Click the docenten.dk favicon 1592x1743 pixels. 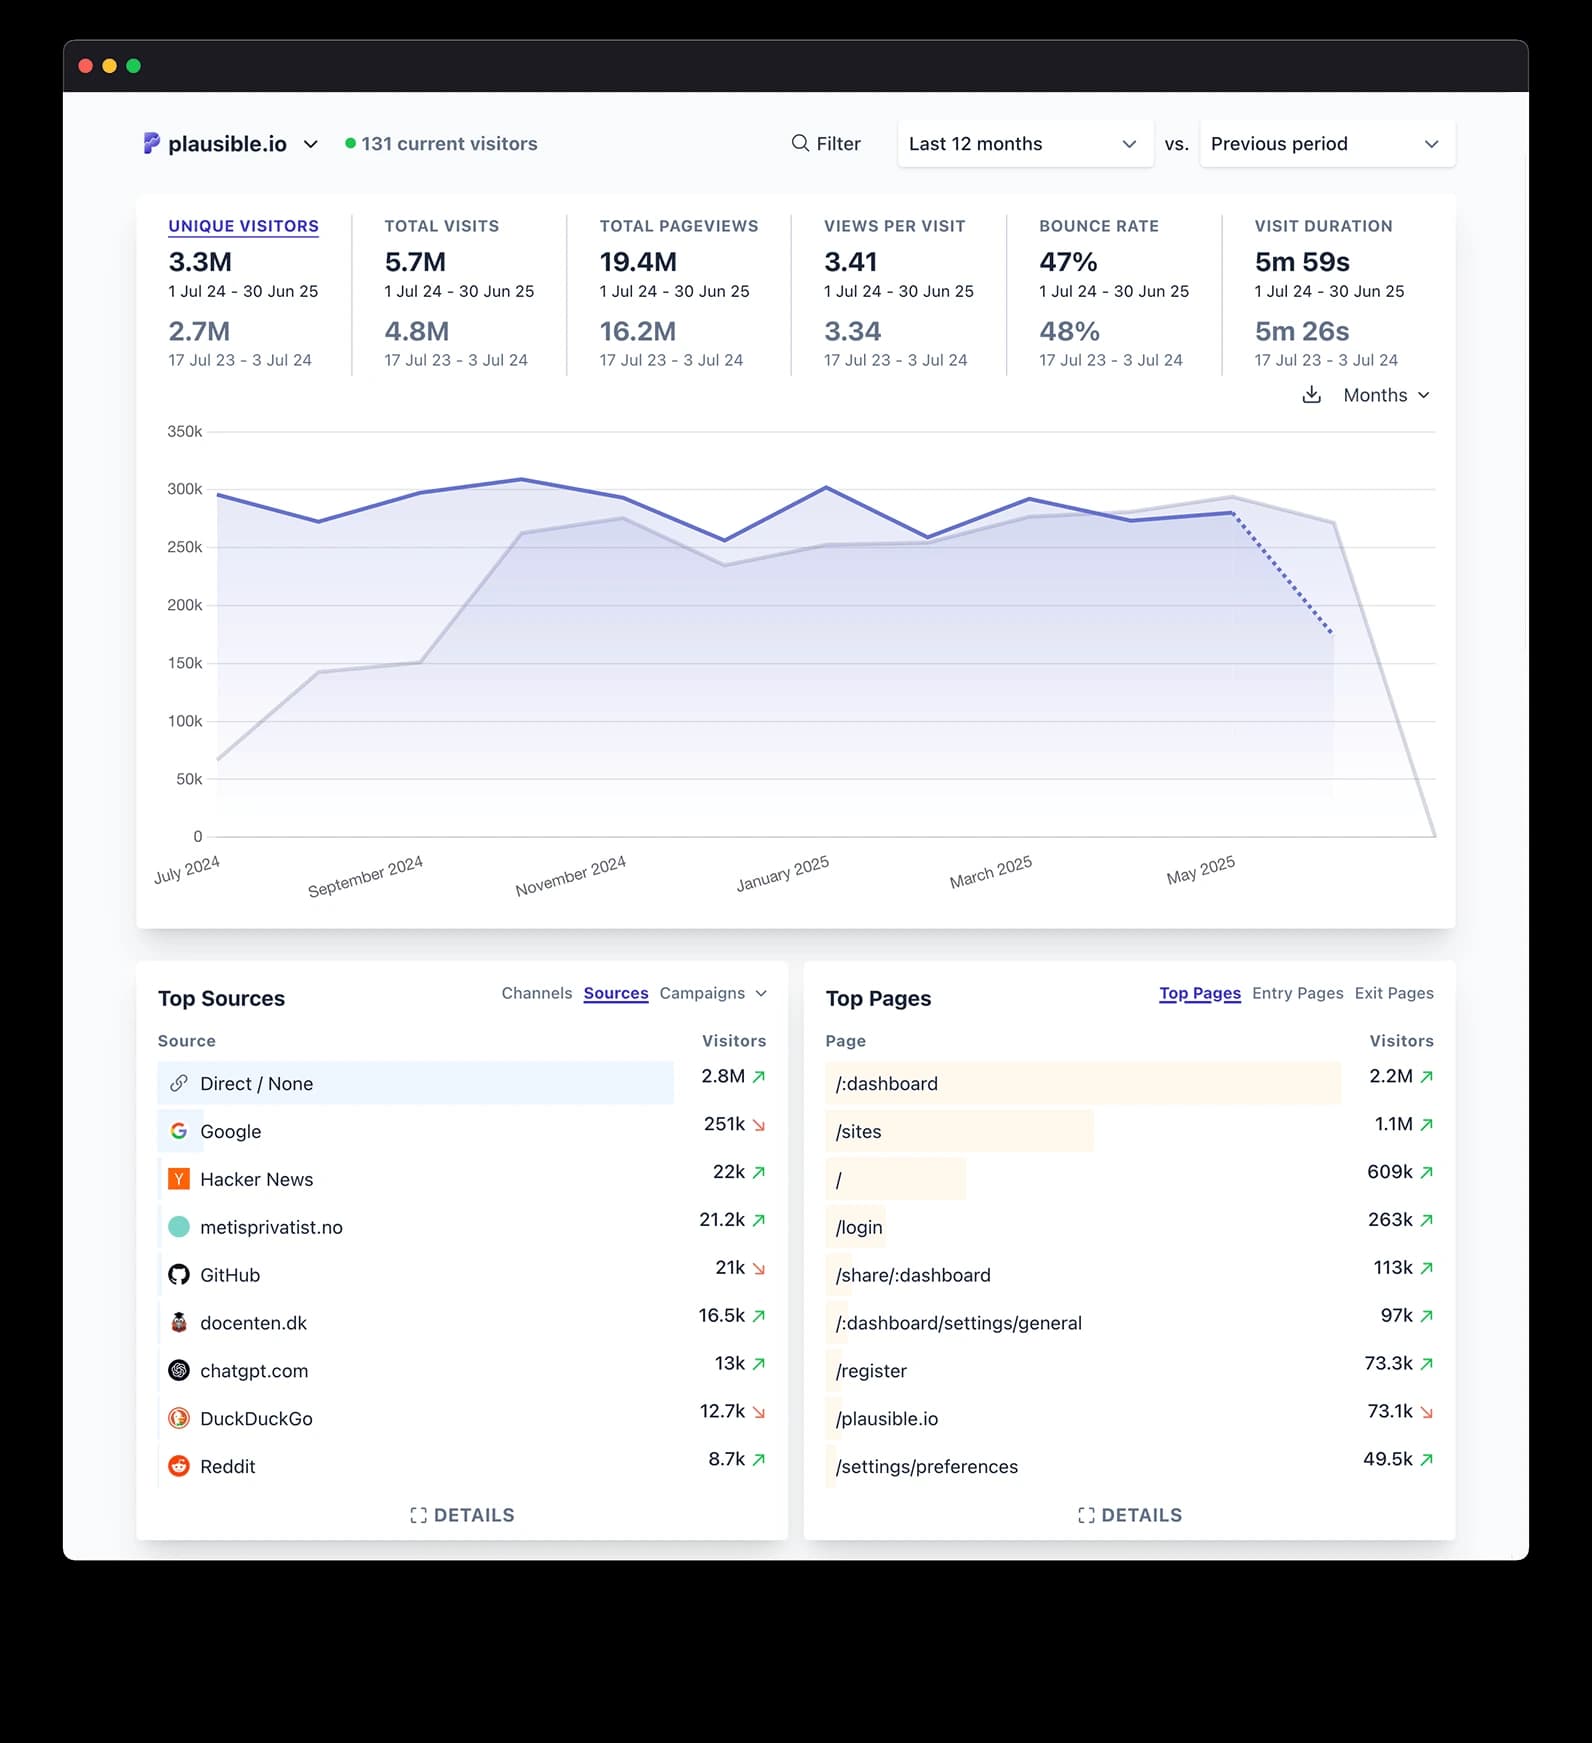tap(179, 1322)
